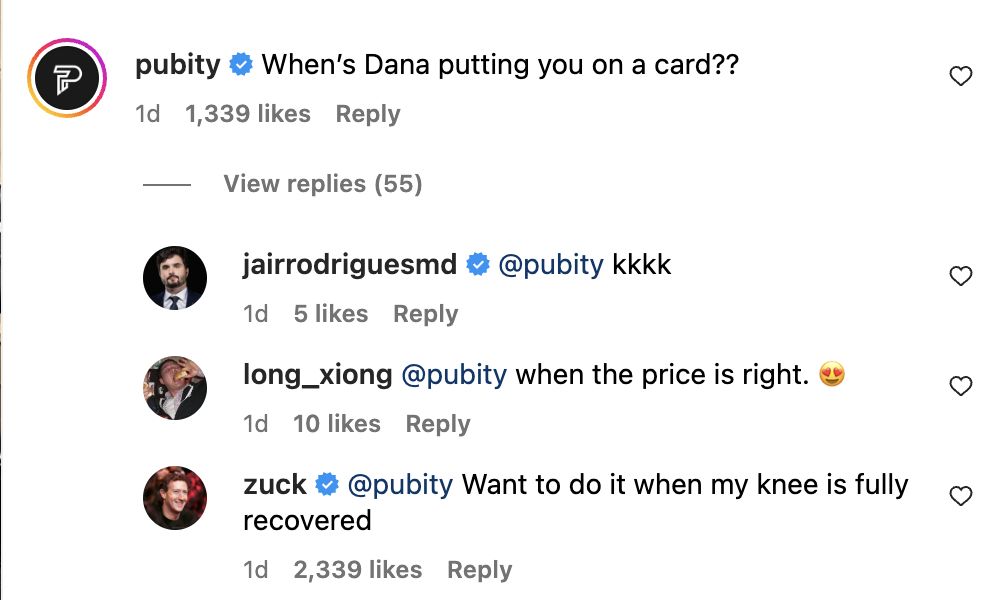1000x600 pixels.
Task: Reply to pubity's comment
Action: [x=367, y=114]
